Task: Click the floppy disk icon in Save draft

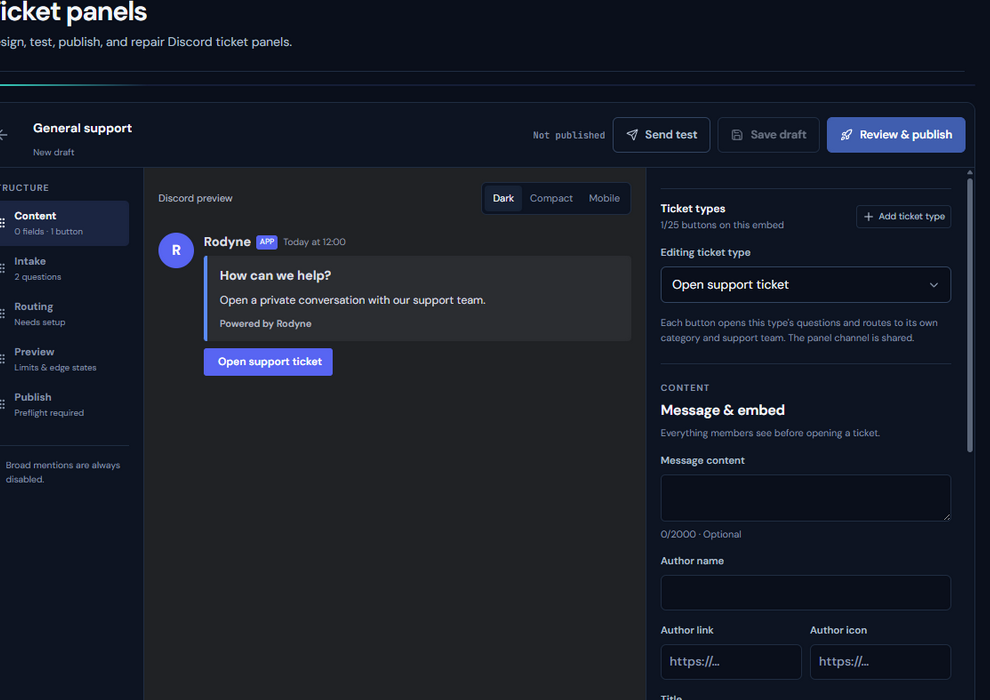Action: [737, 134]
